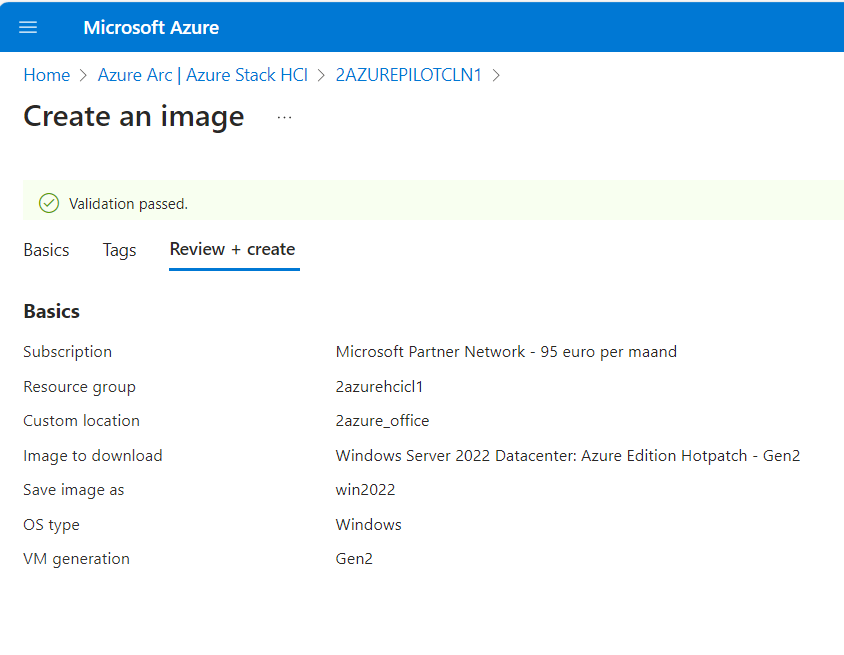
Task: Select the Gen2 VM generation value
Action: coord(354,559)
